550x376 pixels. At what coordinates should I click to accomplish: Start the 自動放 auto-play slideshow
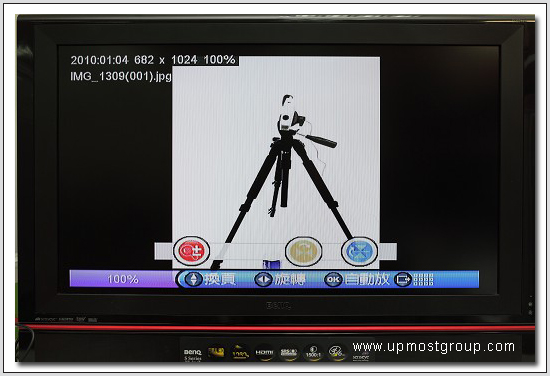point(367,279)
